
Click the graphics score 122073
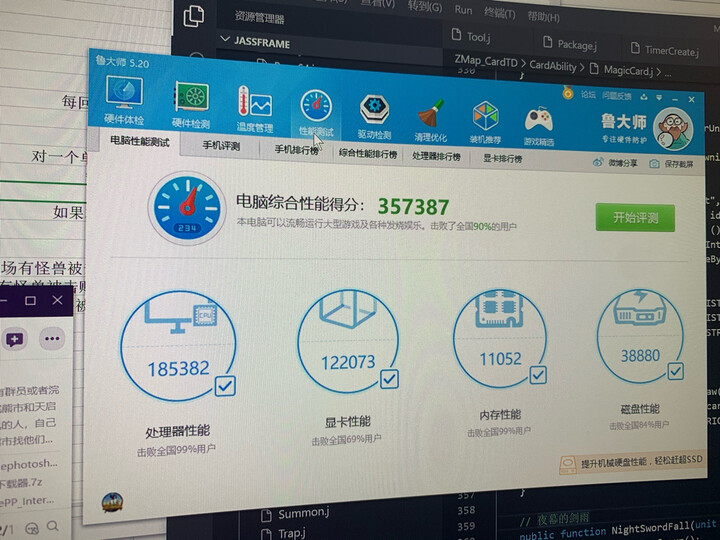point(348,362)
